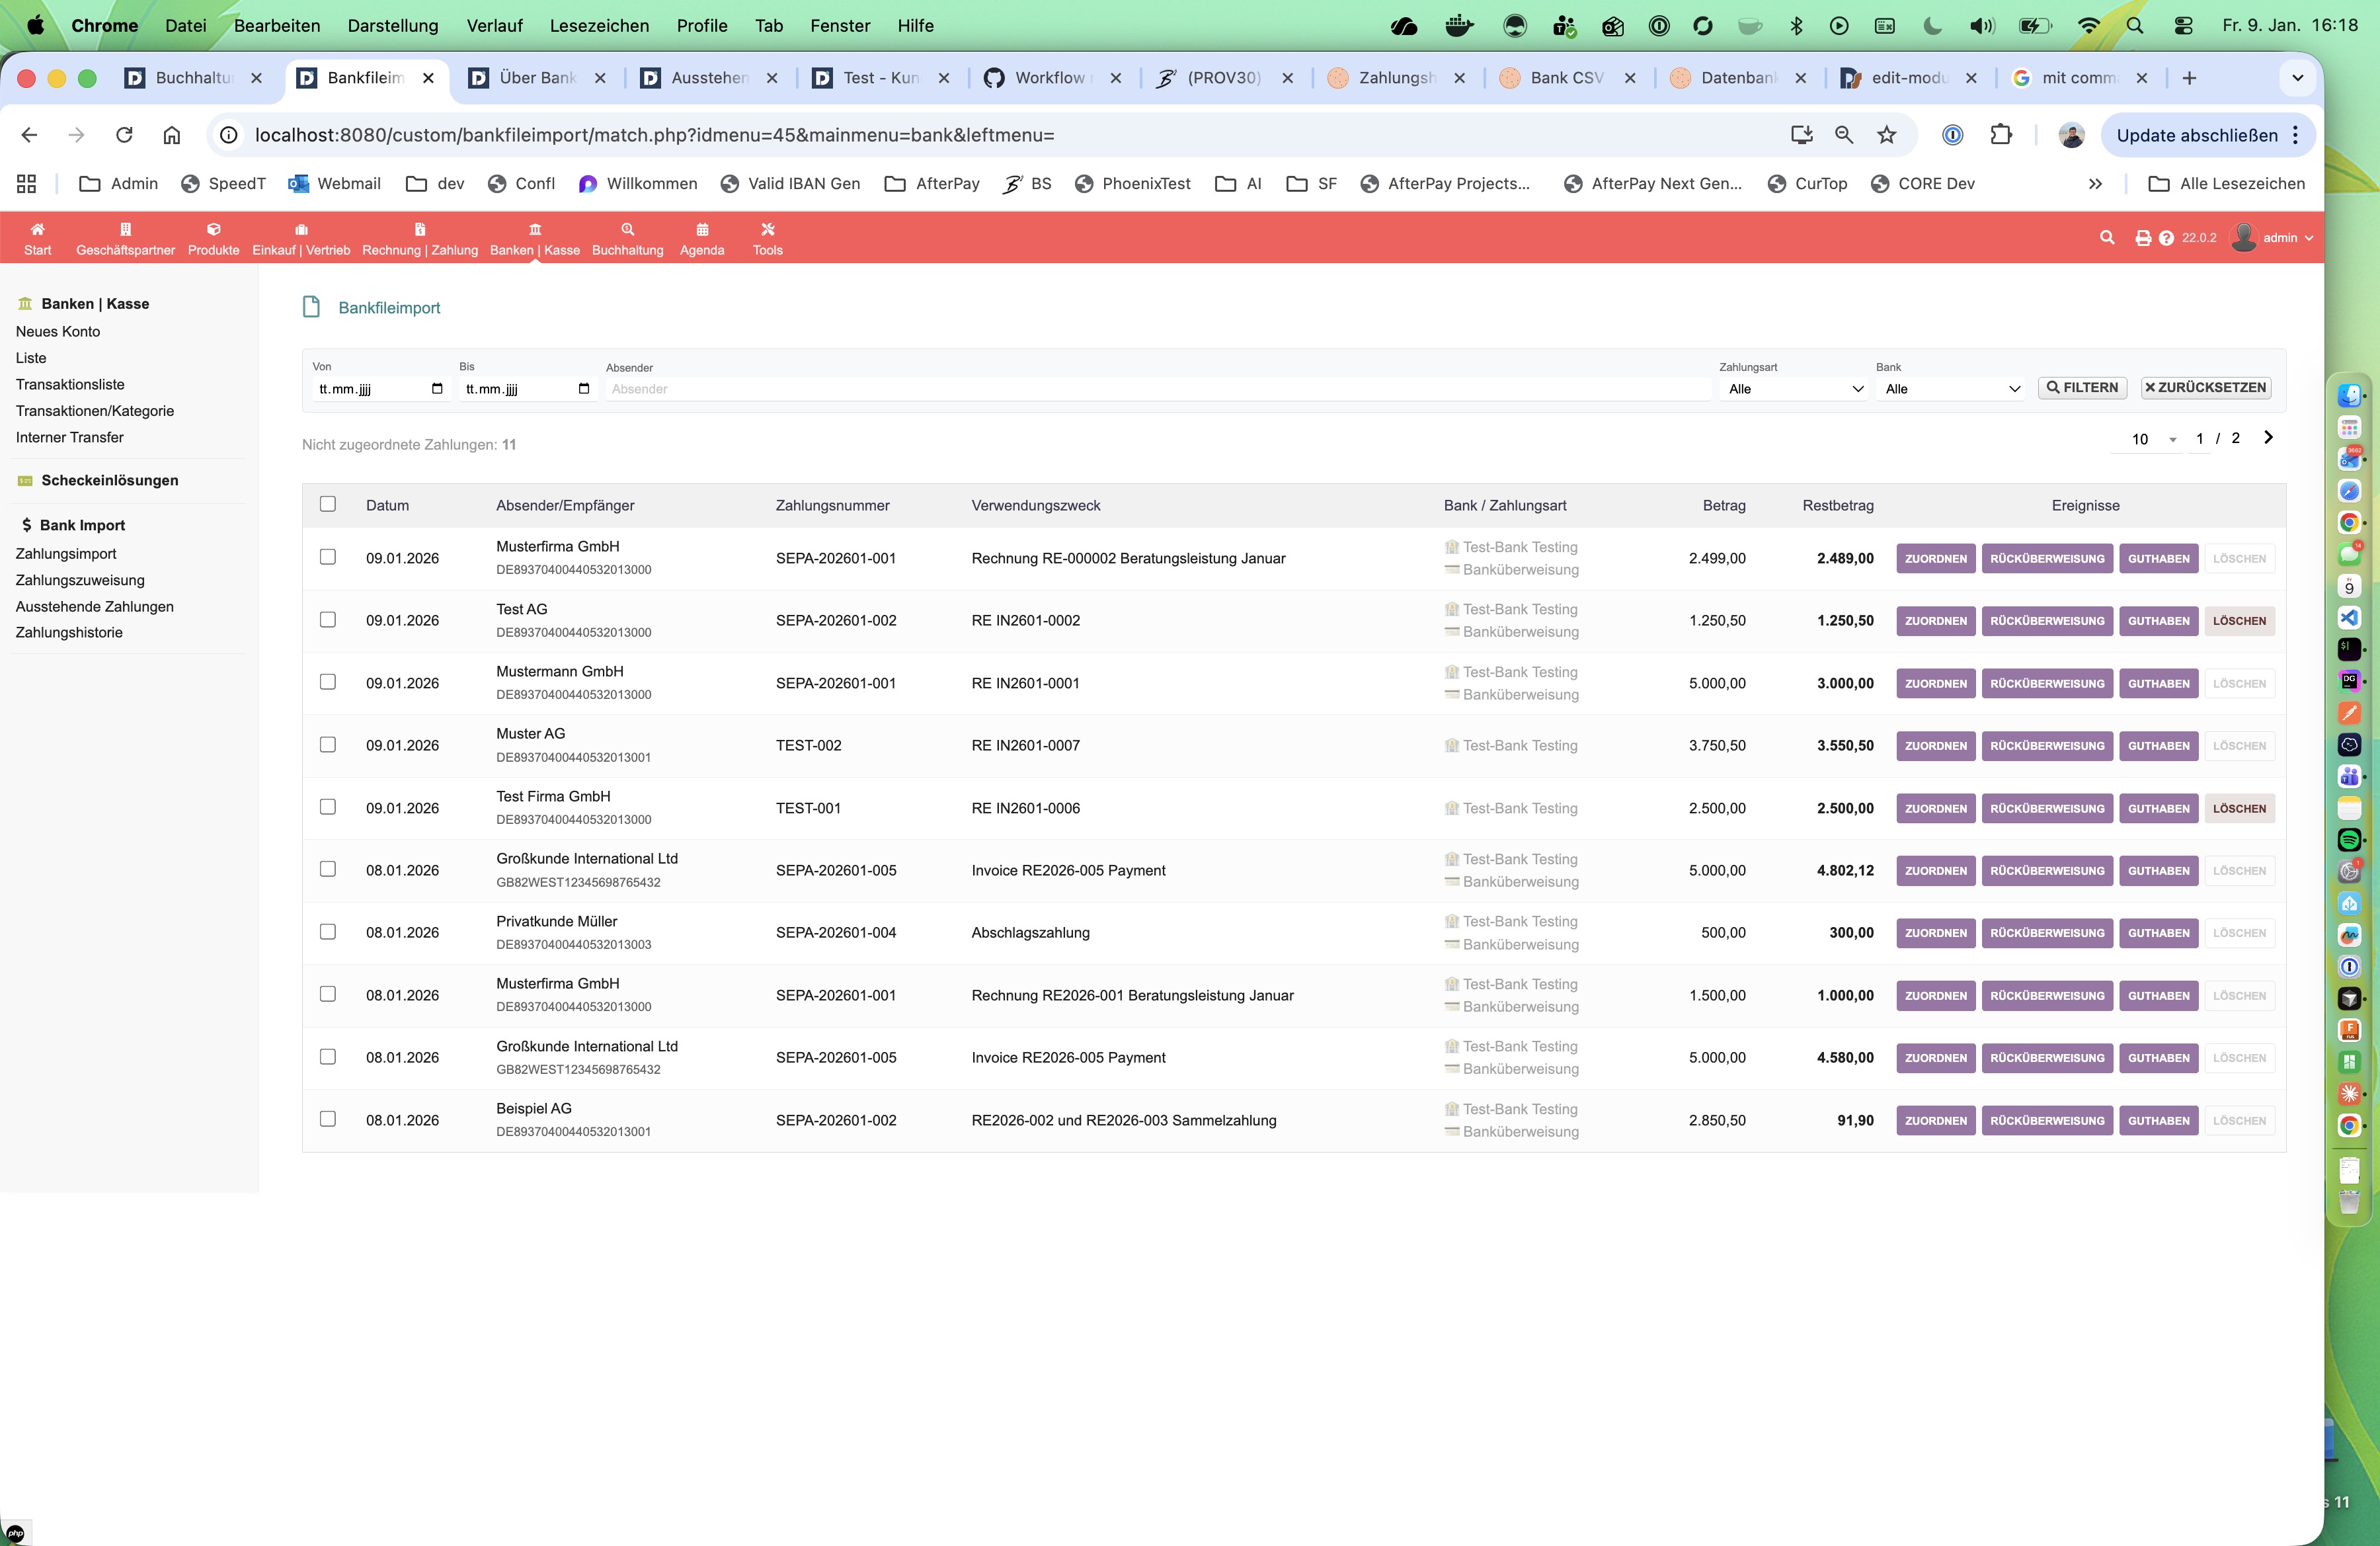The image size is (2380, 1546).
Task: Click the Start home icon in red navbar
Action: (37, 230)
